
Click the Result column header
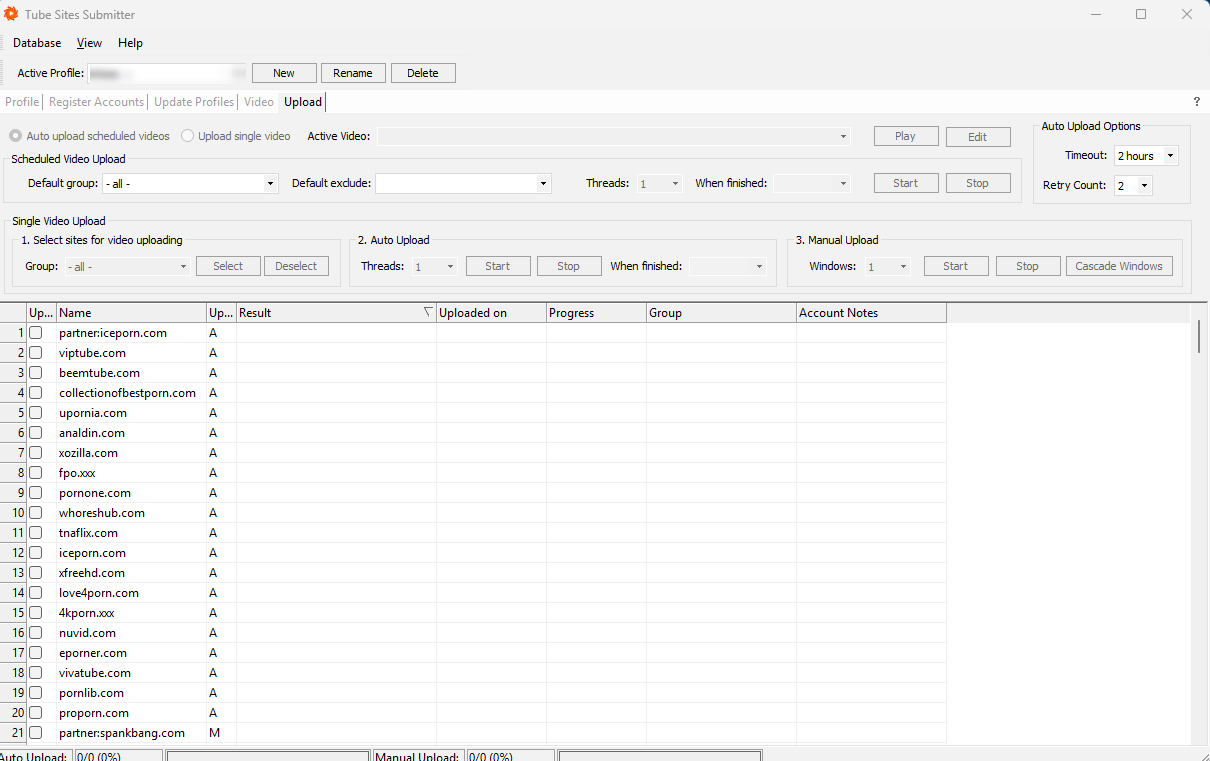[336, 313]
